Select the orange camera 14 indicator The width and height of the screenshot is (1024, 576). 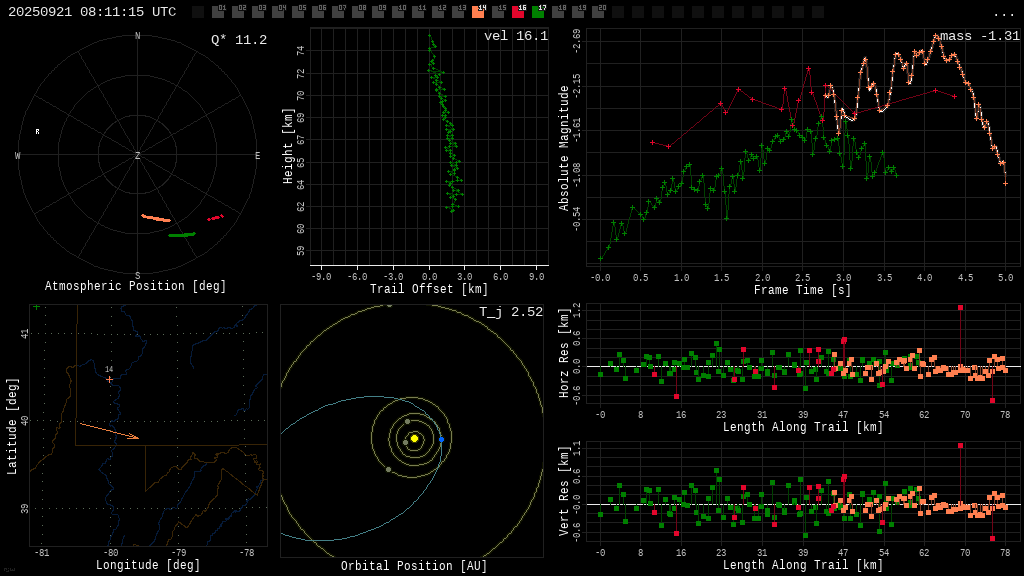(x=478, y=12)
